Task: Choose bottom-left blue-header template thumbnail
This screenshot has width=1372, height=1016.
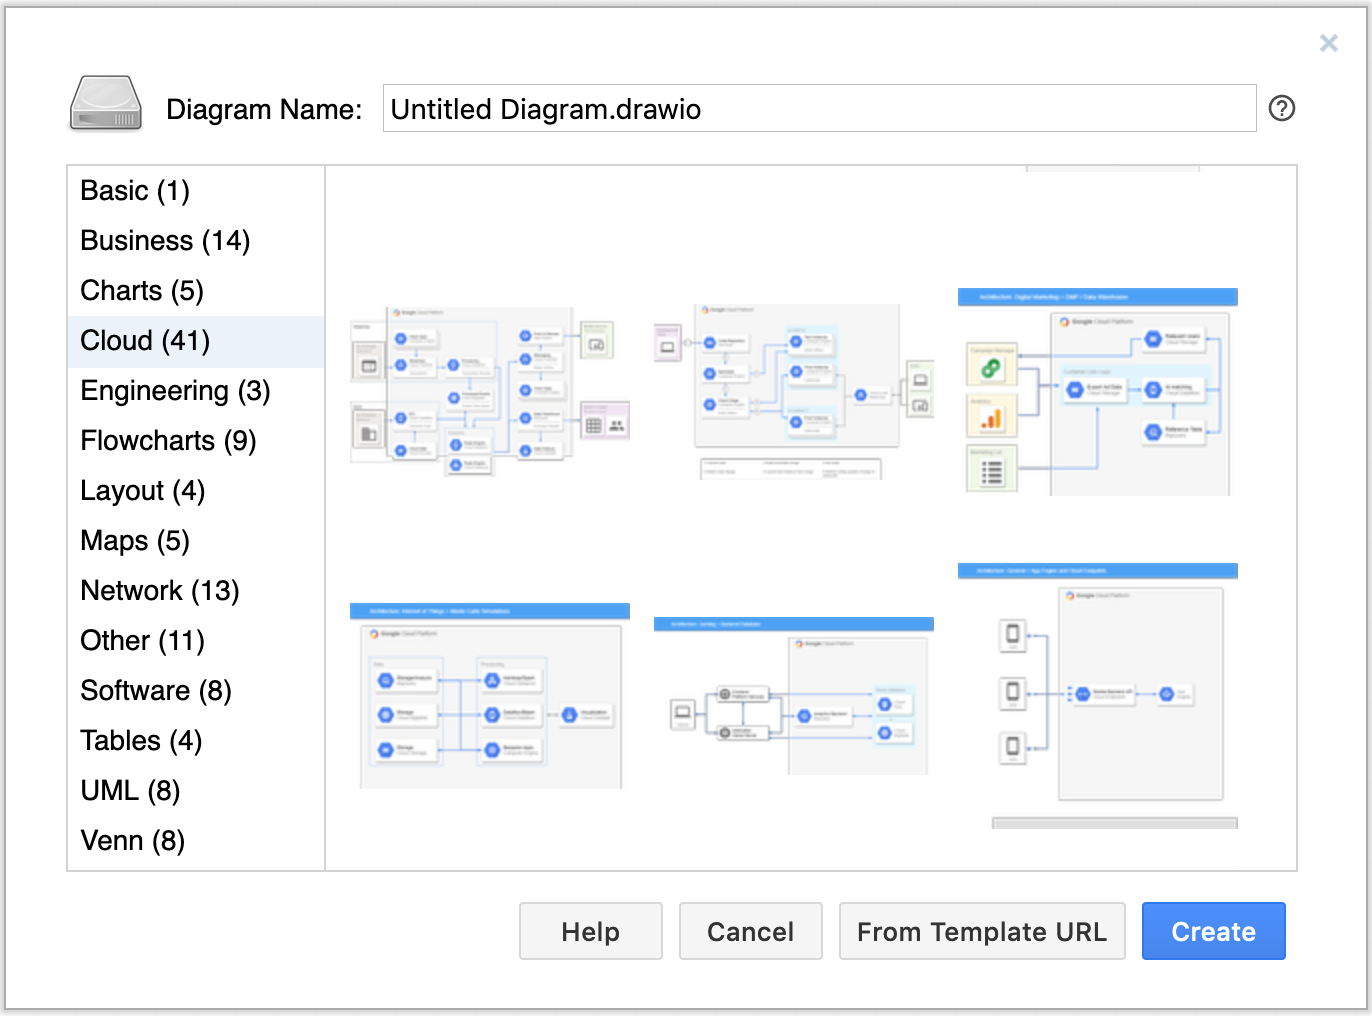Action: (x=490, y=696)
